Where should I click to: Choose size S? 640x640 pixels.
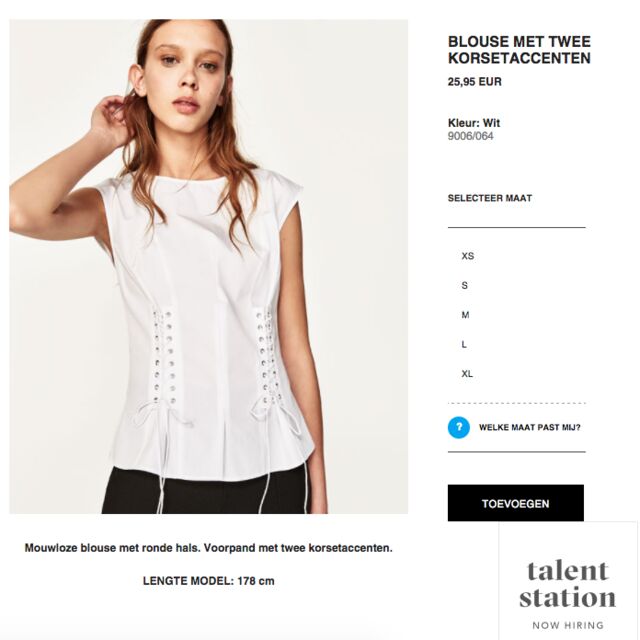coord(464,285)
